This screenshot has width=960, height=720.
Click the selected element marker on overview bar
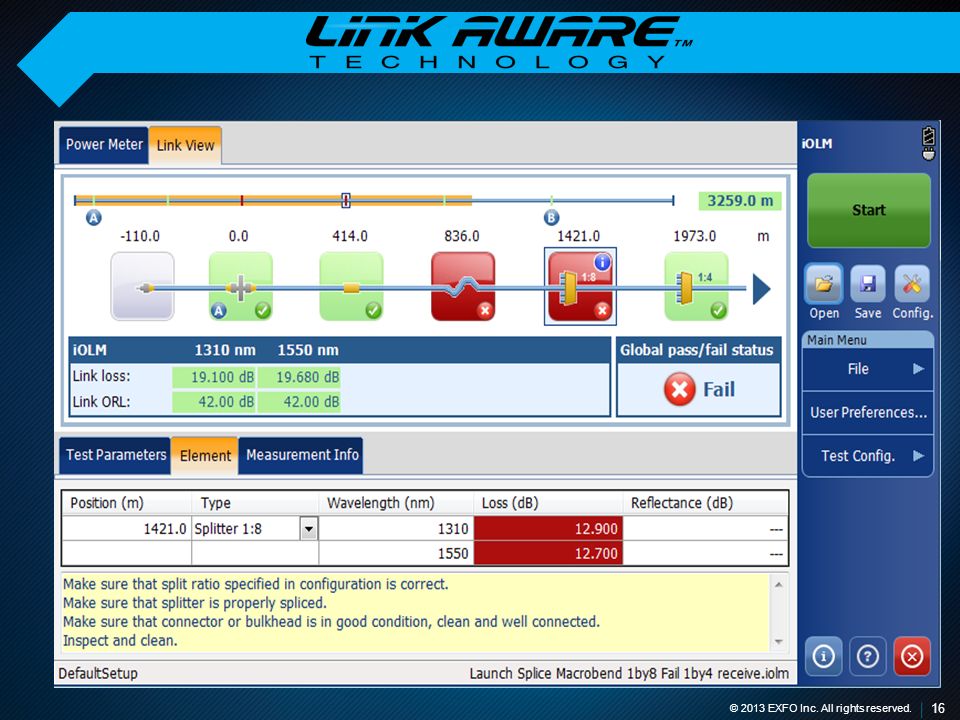pyautogui.click(x=346, y=200)
